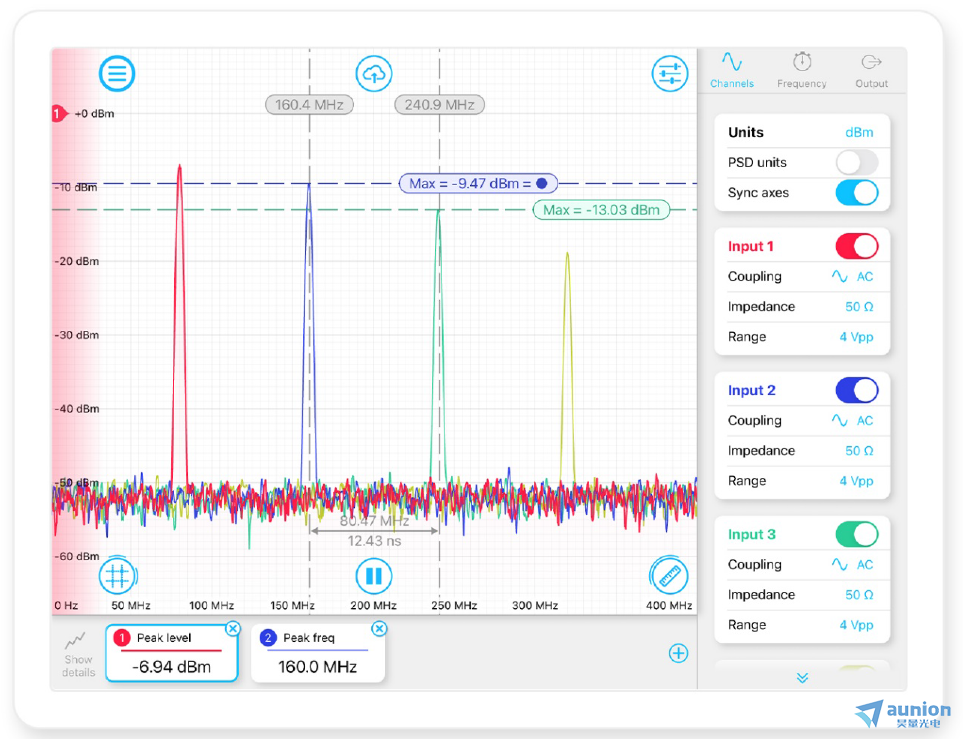The image size is (963, 739).
Task: Change Input 1 impedance 50 Ω
Action: pos(859,307)
